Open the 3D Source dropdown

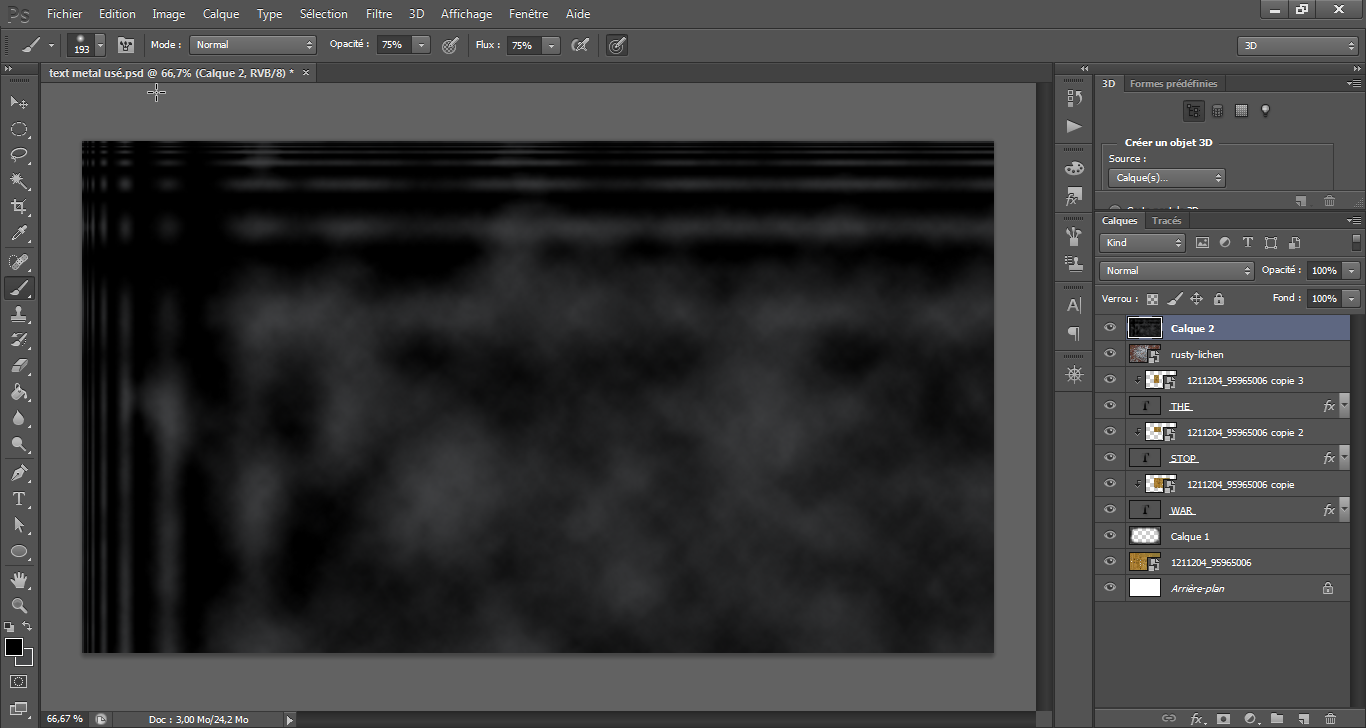[x=1166, y=177]
